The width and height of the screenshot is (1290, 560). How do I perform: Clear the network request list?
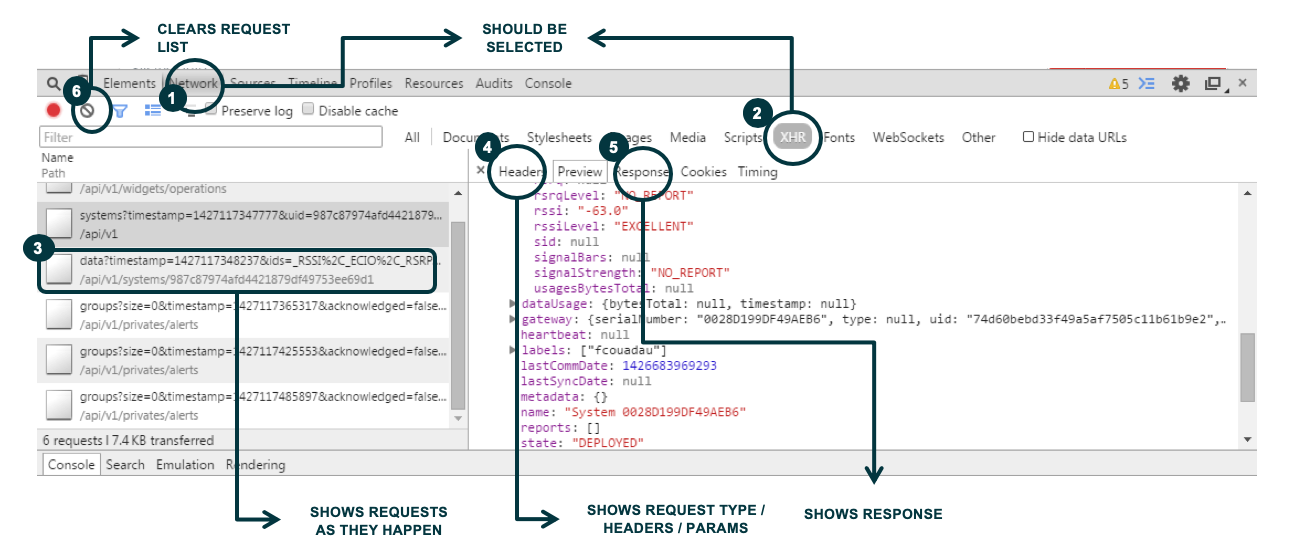point(88,112)
